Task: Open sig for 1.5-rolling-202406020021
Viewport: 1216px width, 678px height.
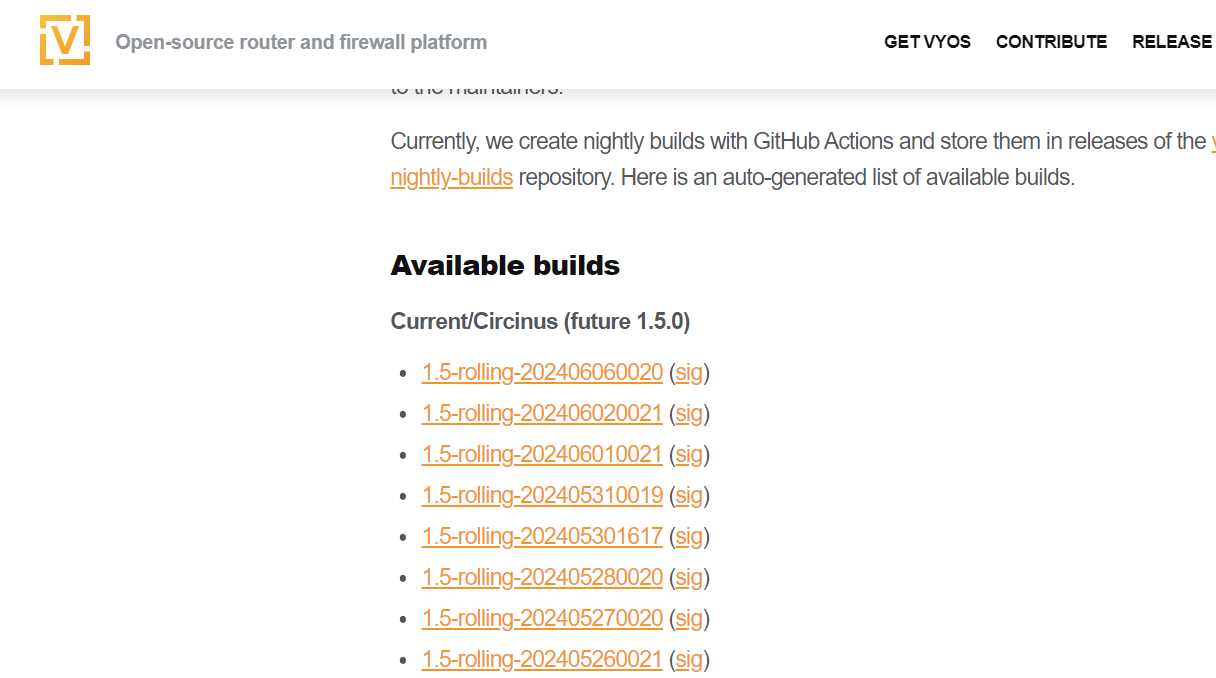Action: [689, 414]
